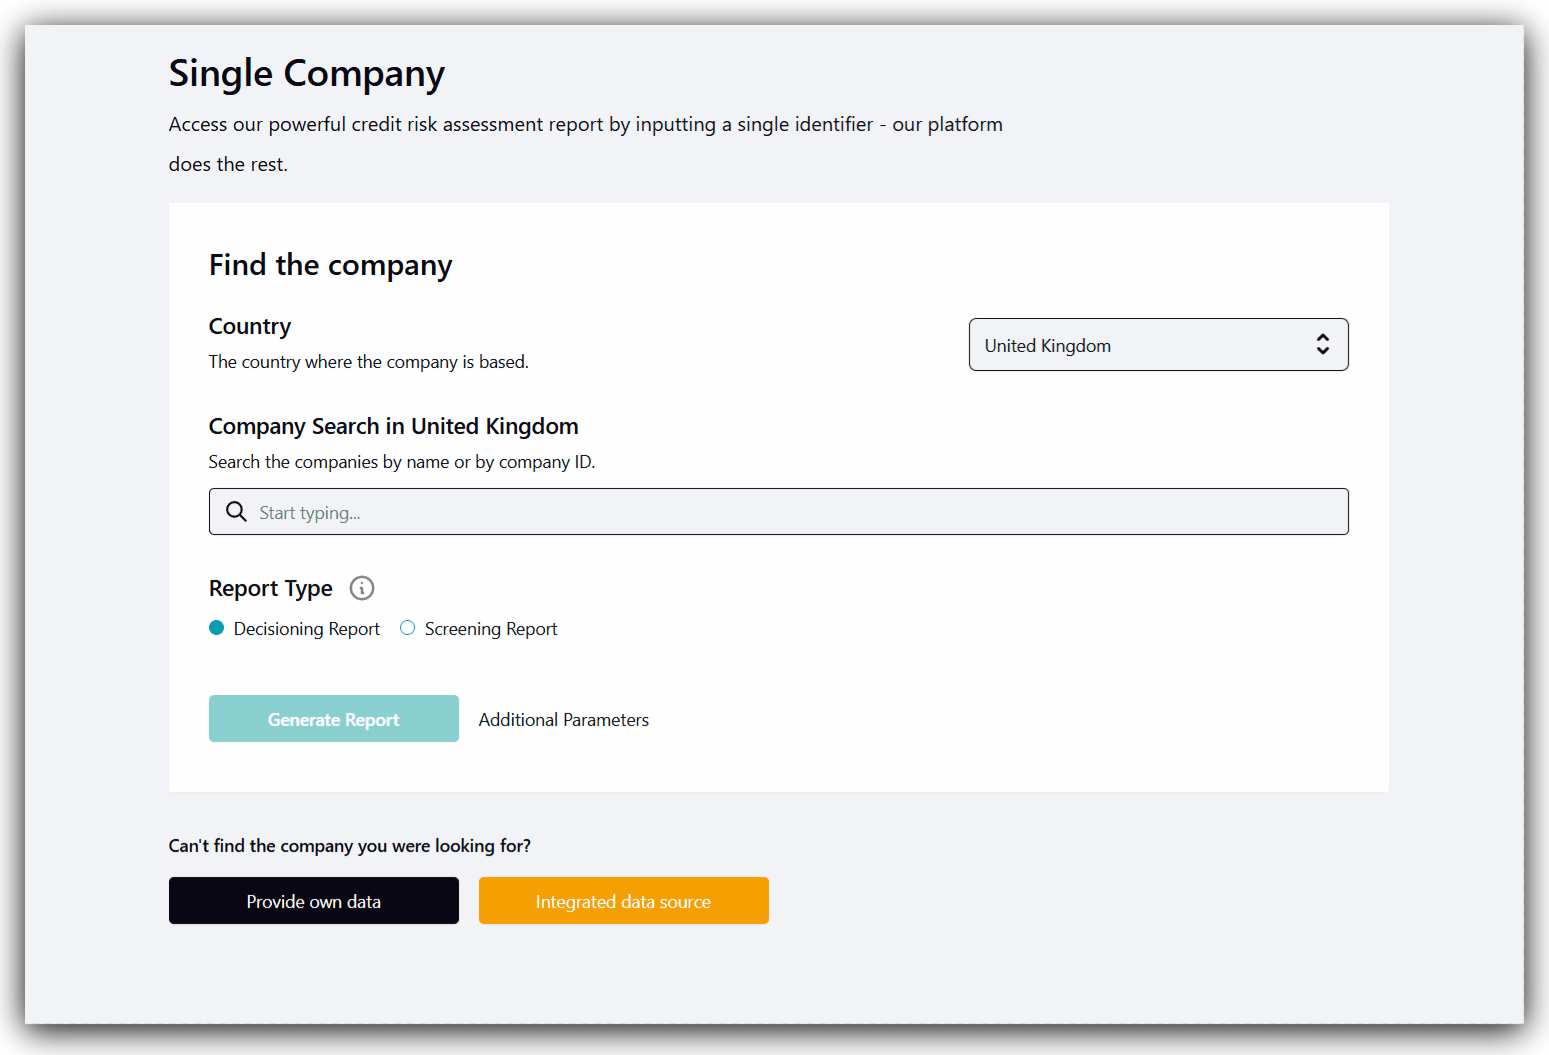
Task: Click the magnifying glass search icon
Action: click(x=236, y=512)
